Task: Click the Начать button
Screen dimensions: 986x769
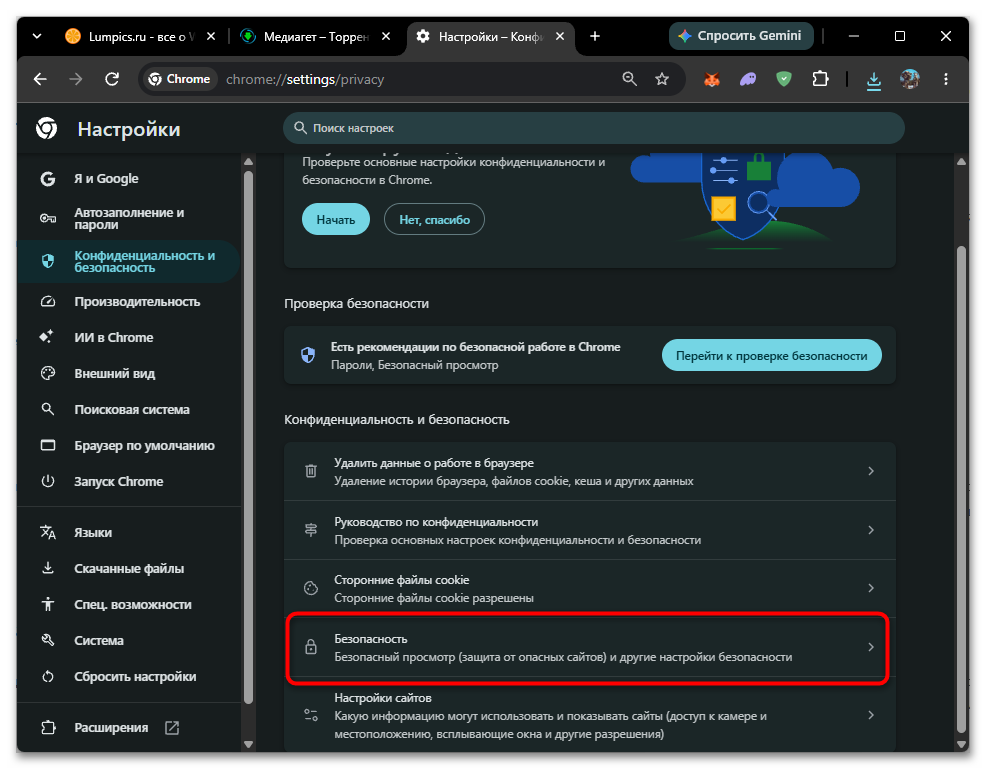Action: pos(336,219)
